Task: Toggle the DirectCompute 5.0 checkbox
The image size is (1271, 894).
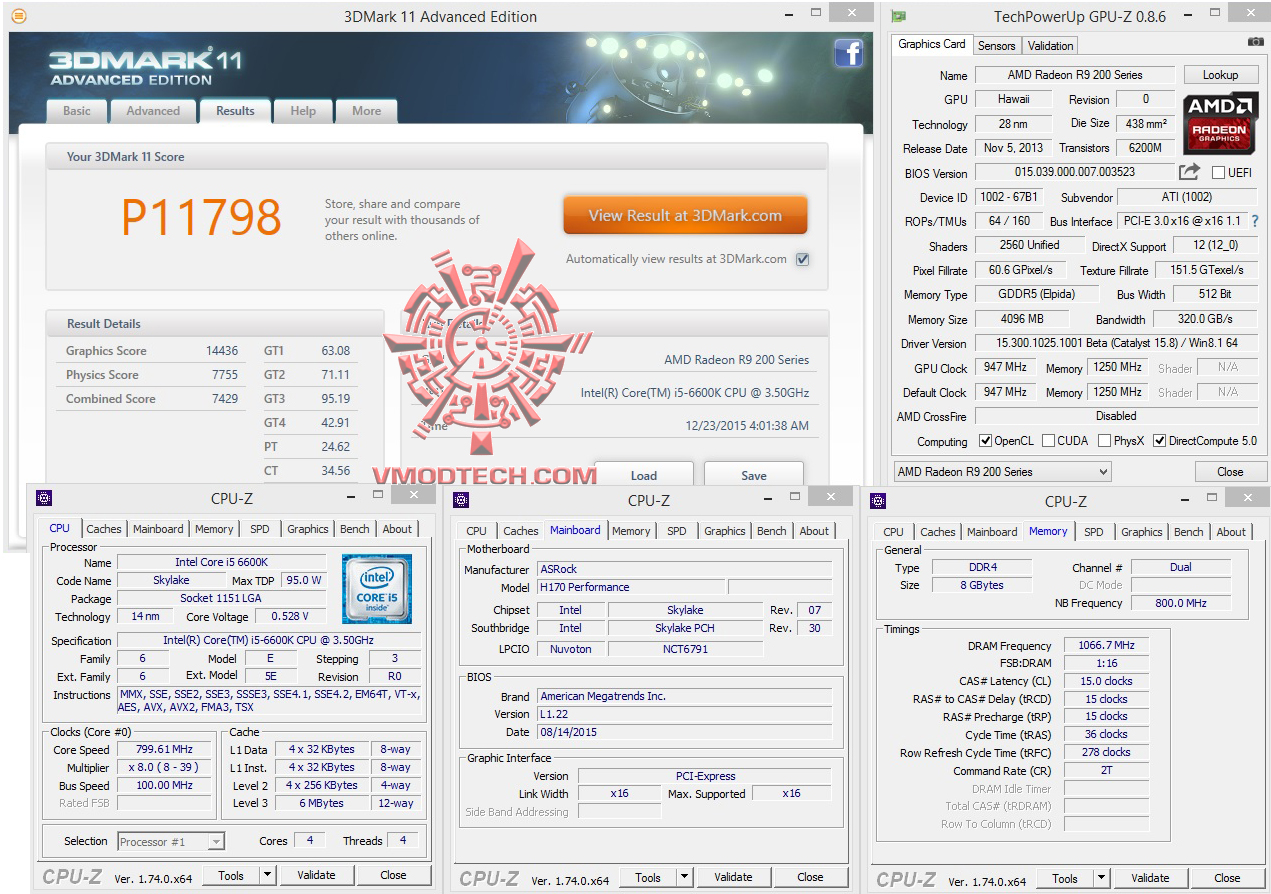Action: tap(1159, 441)
